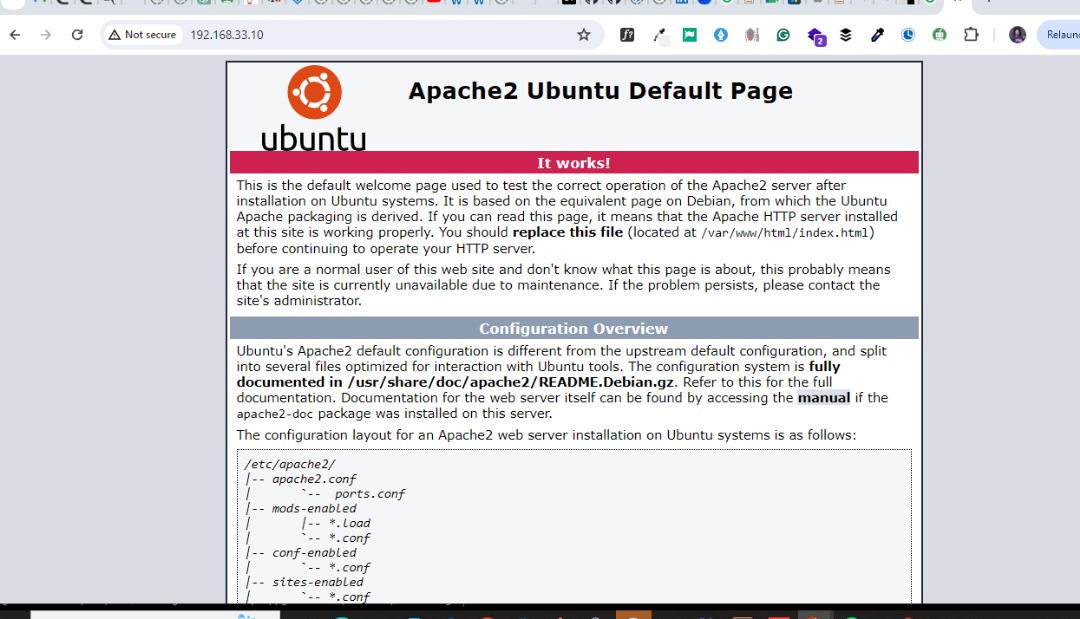Click the 'It works!' red banner
The width and height of the screenshot is (1080, 619).
[x=574, y=162]
